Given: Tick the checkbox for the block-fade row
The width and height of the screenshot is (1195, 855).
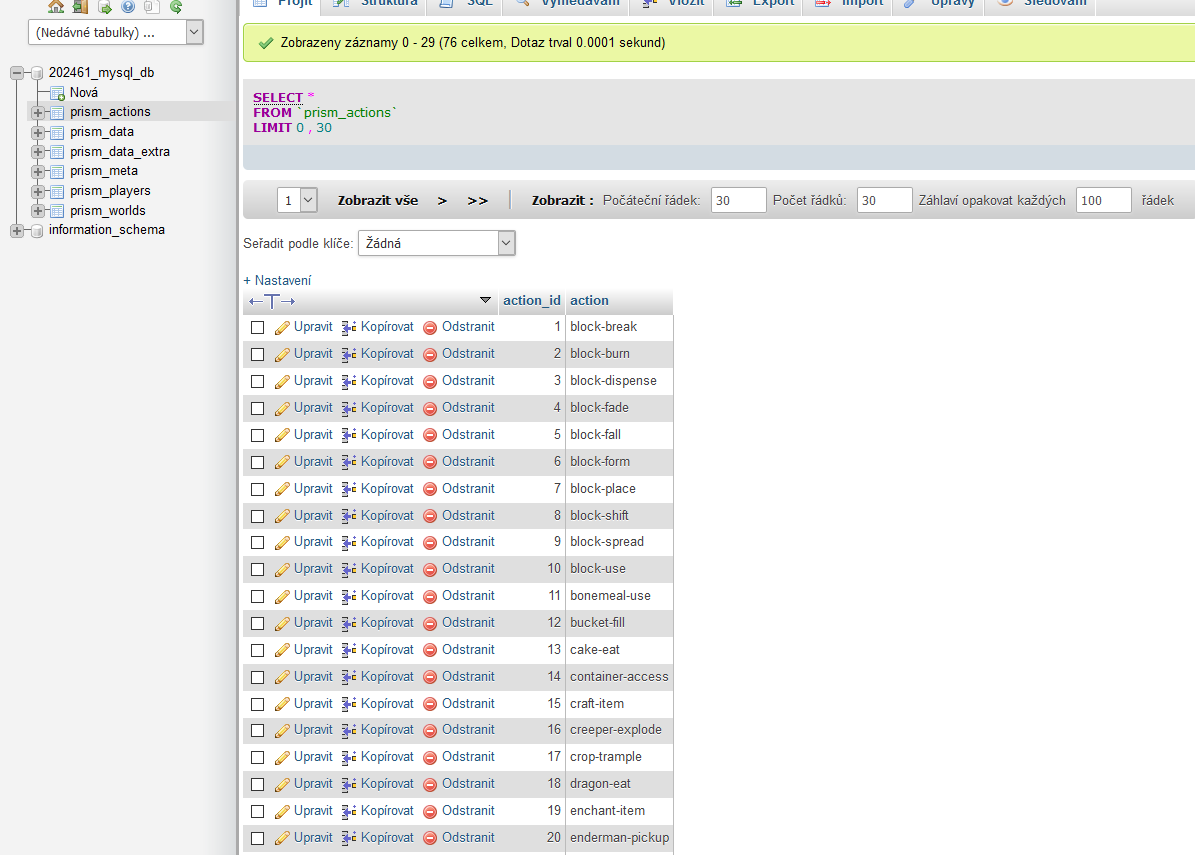Looking at the screenshot, I should [x=258, y=408].
